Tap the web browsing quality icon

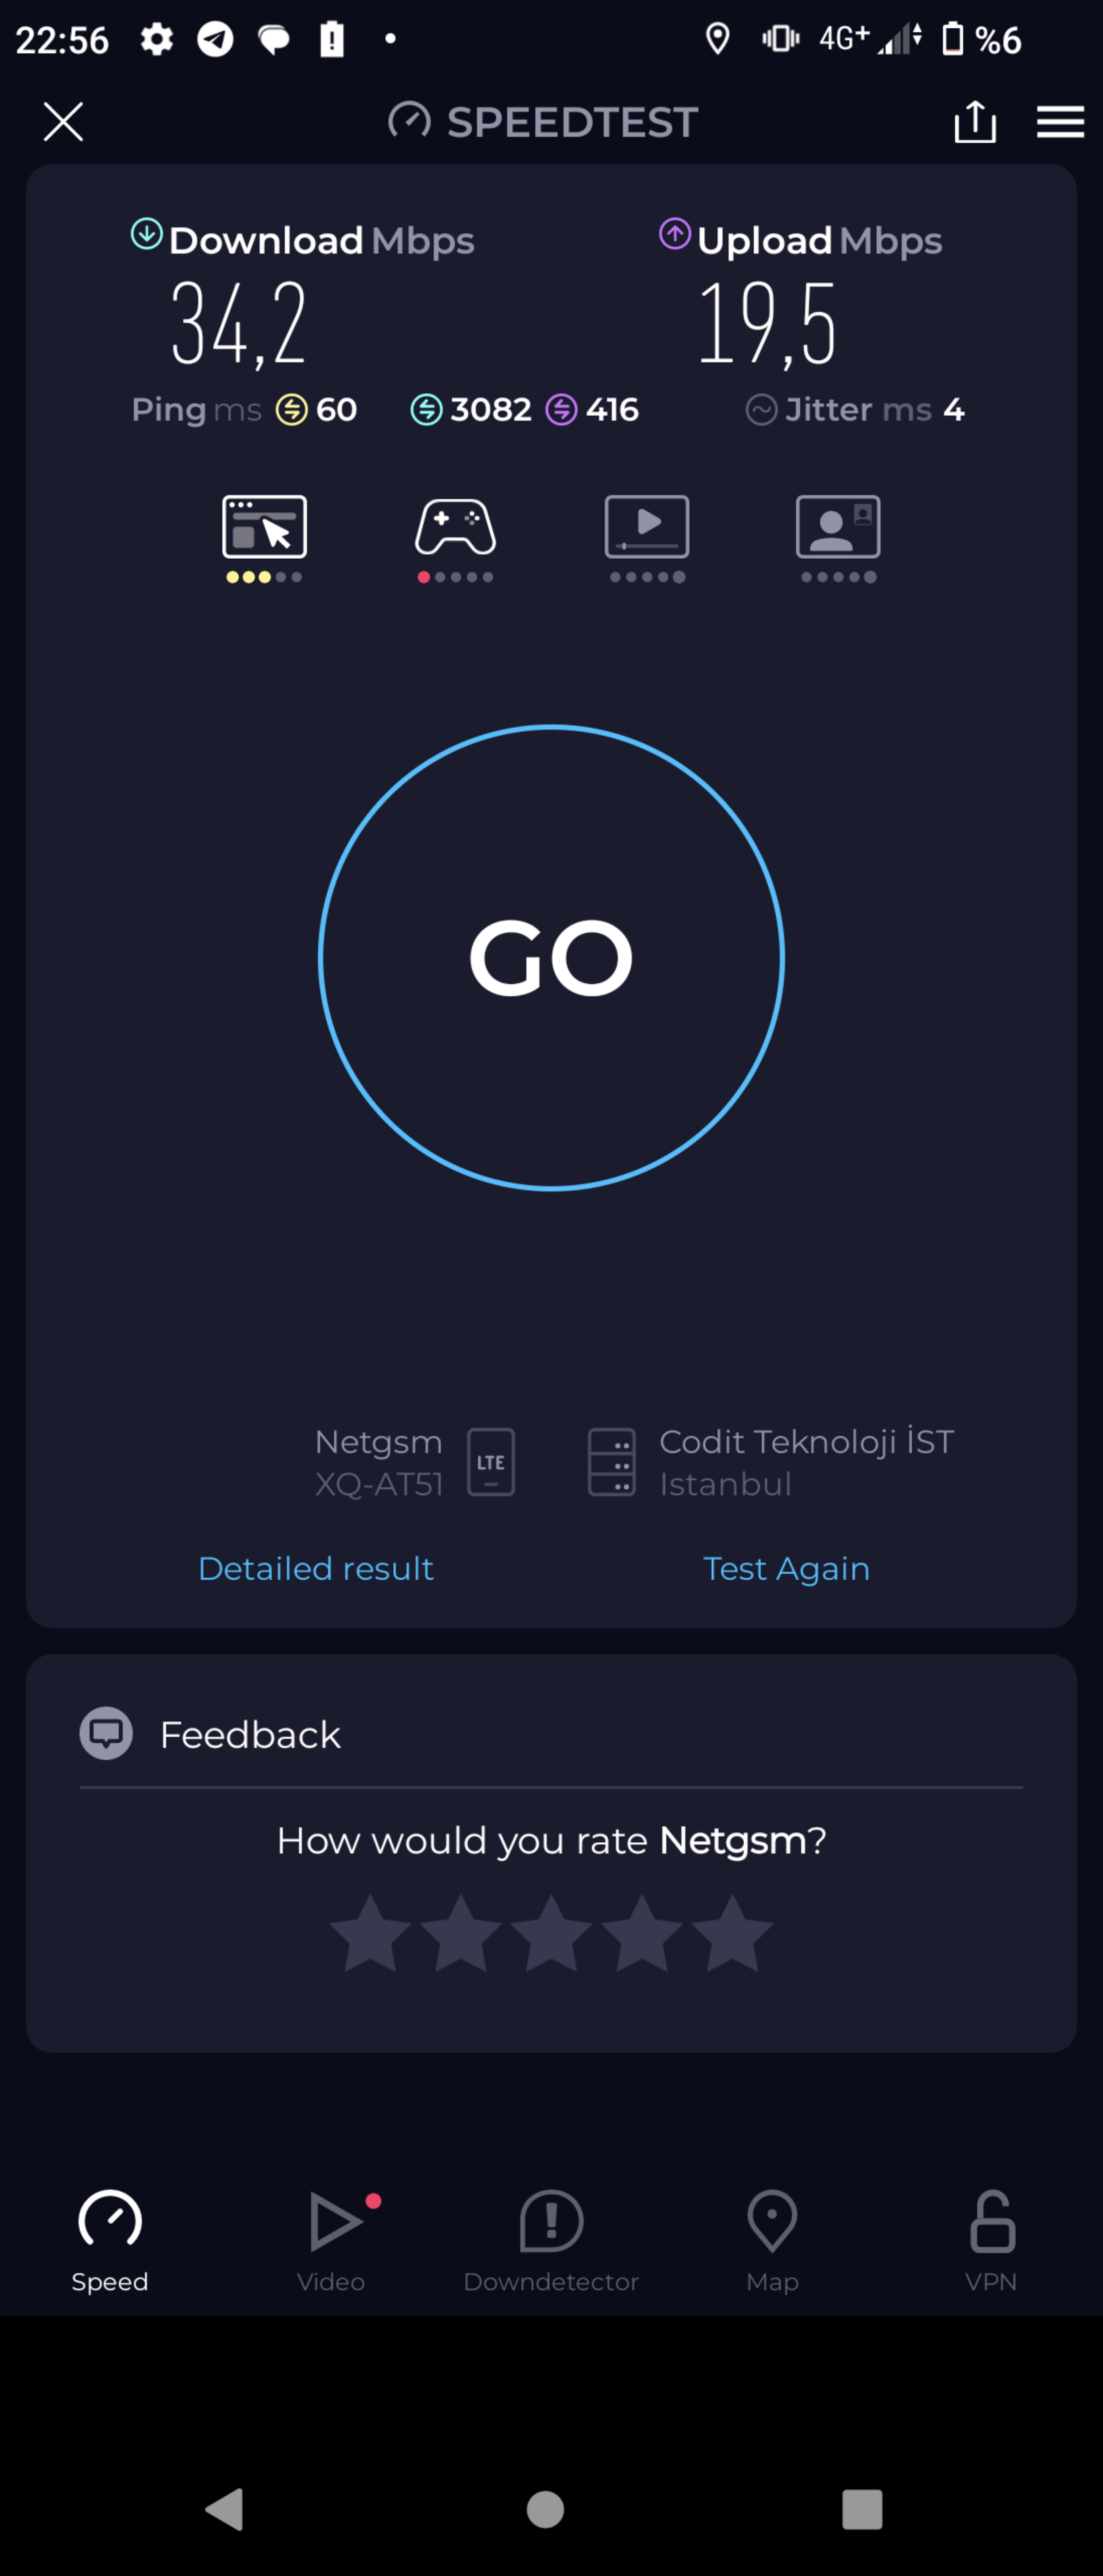264,527
